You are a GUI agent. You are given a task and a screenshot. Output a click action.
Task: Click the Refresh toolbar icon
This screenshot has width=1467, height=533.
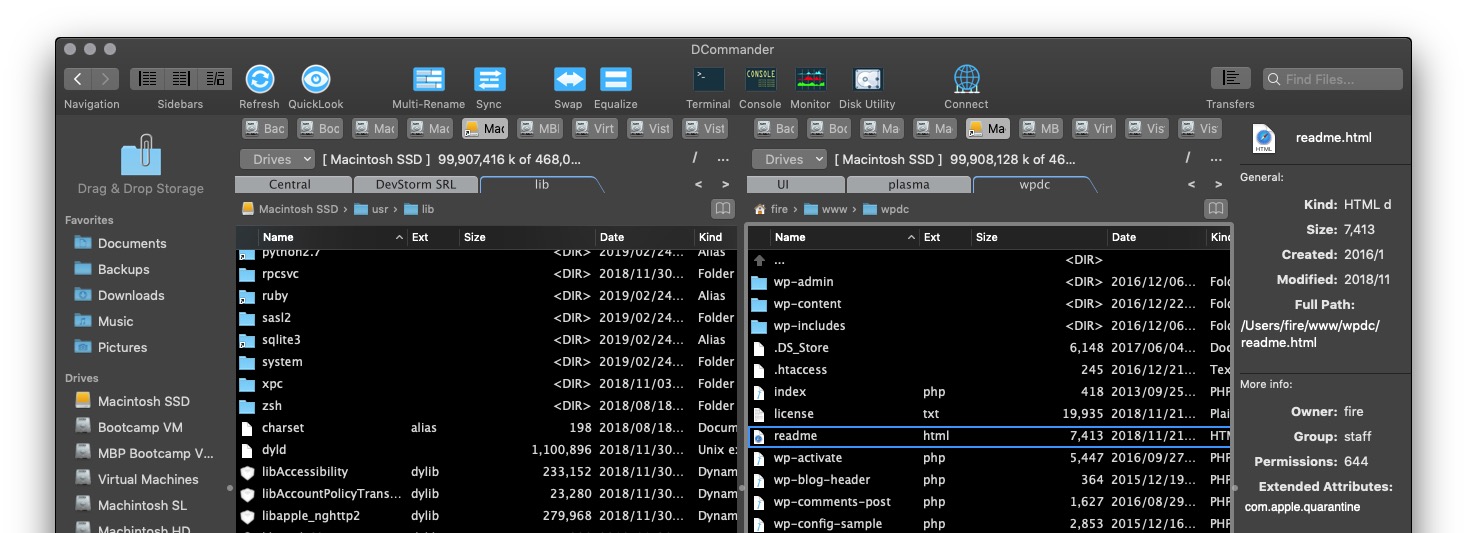point(260,79)
